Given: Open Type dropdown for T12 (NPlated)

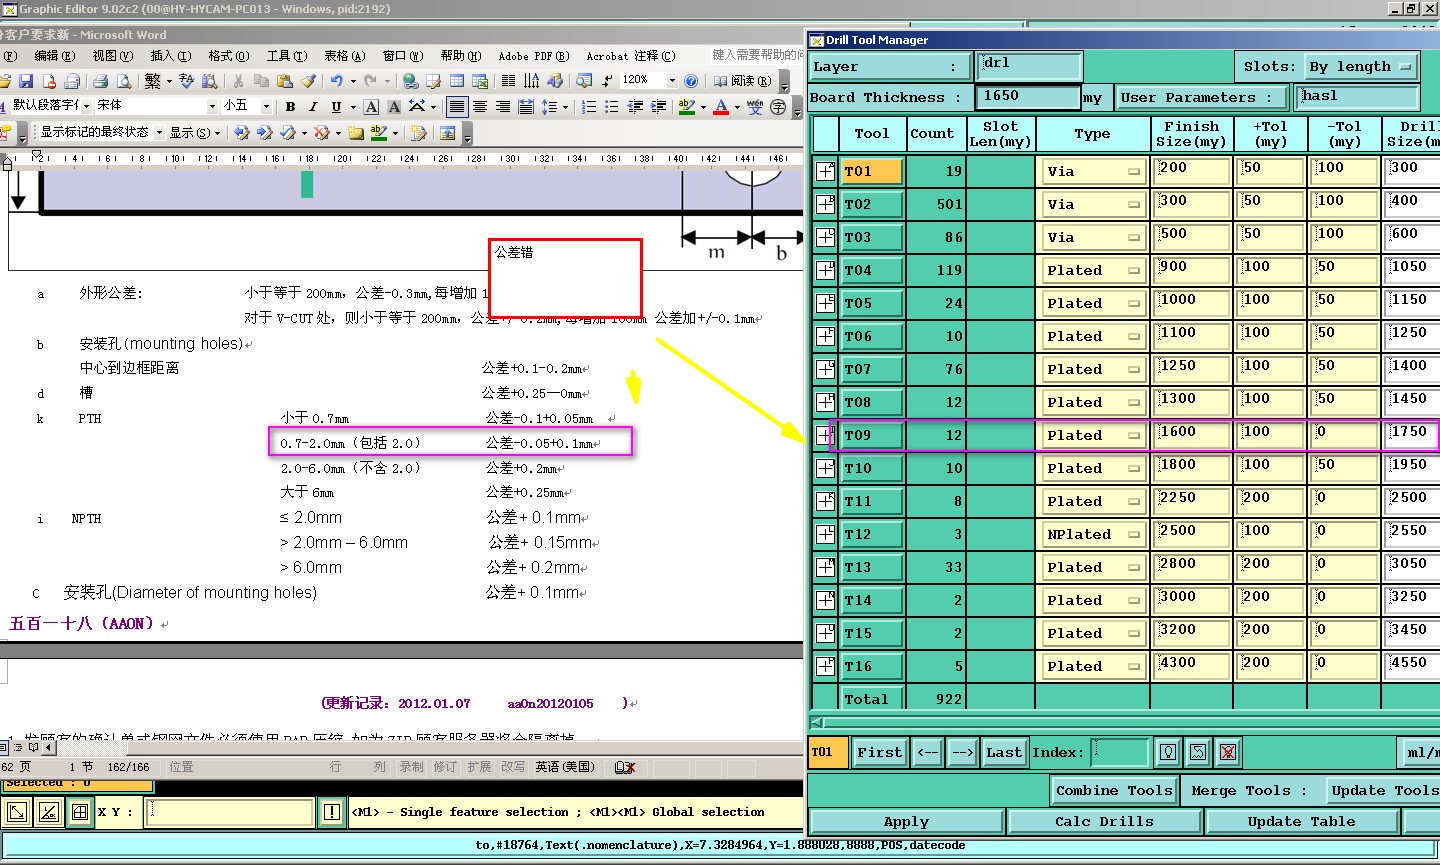Looking at the screenshot, I should (1093, 534).
